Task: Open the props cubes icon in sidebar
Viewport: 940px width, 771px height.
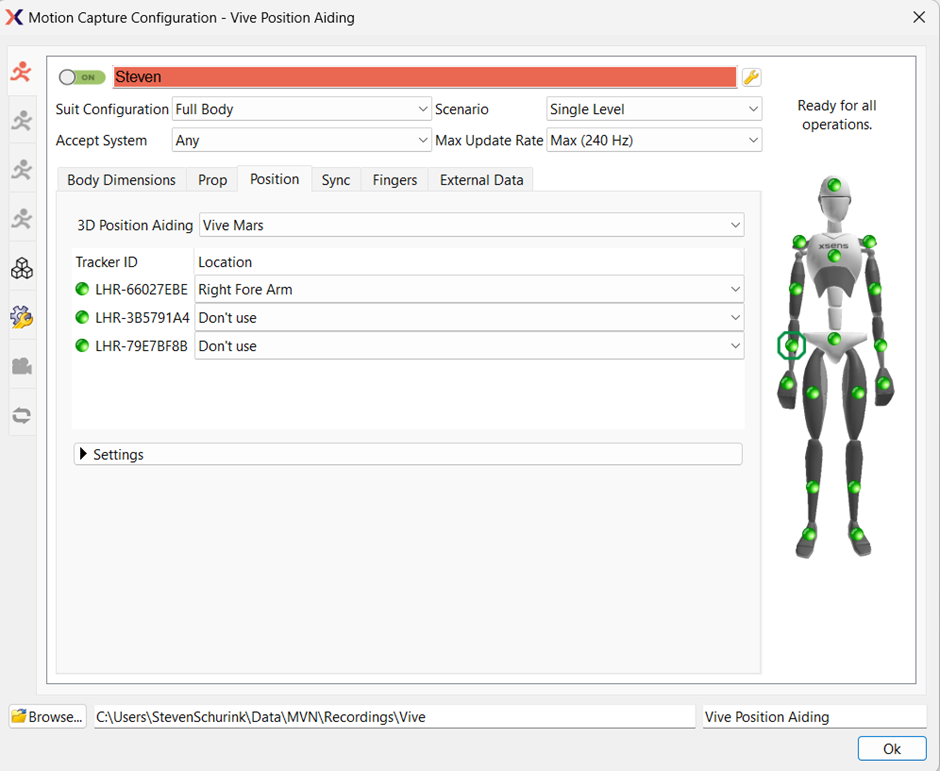Action: 21,267
